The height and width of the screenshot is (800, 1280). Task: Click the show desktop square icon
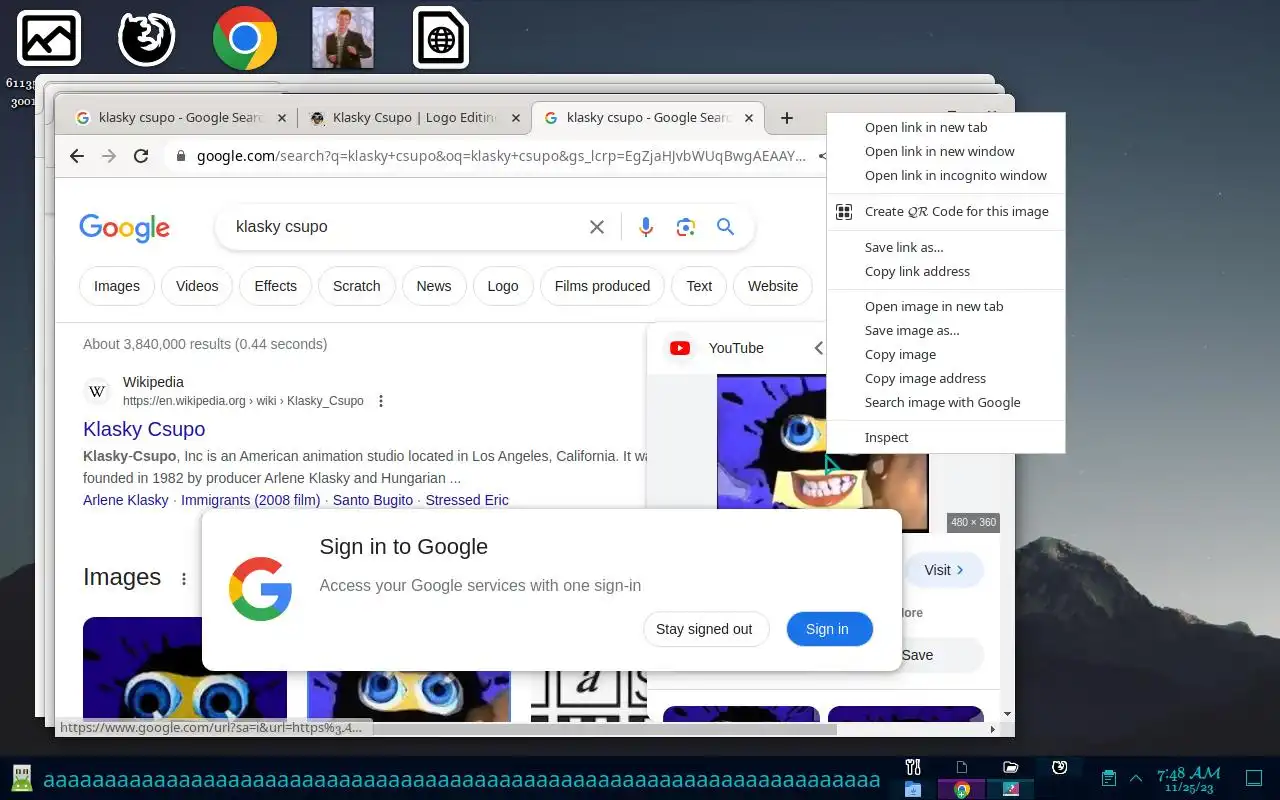click(1254, 778)
